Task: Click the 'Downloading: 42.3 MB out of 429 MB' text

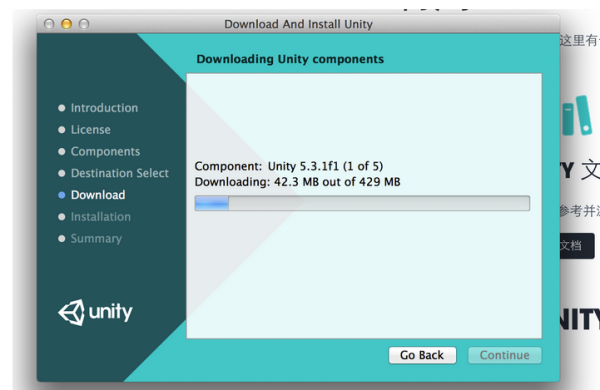Action: [x=297, y=182]
